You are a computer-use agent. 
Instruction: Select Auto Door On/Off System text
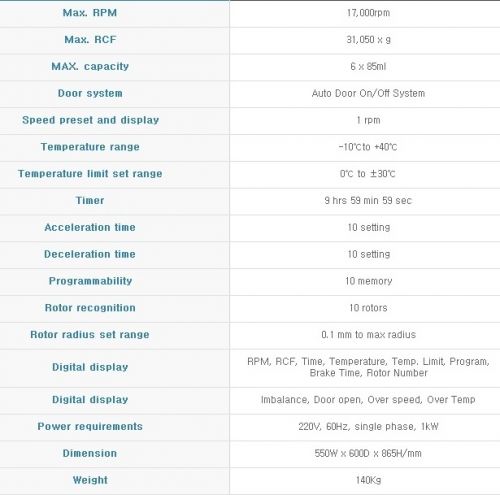(x=368, y=93)
